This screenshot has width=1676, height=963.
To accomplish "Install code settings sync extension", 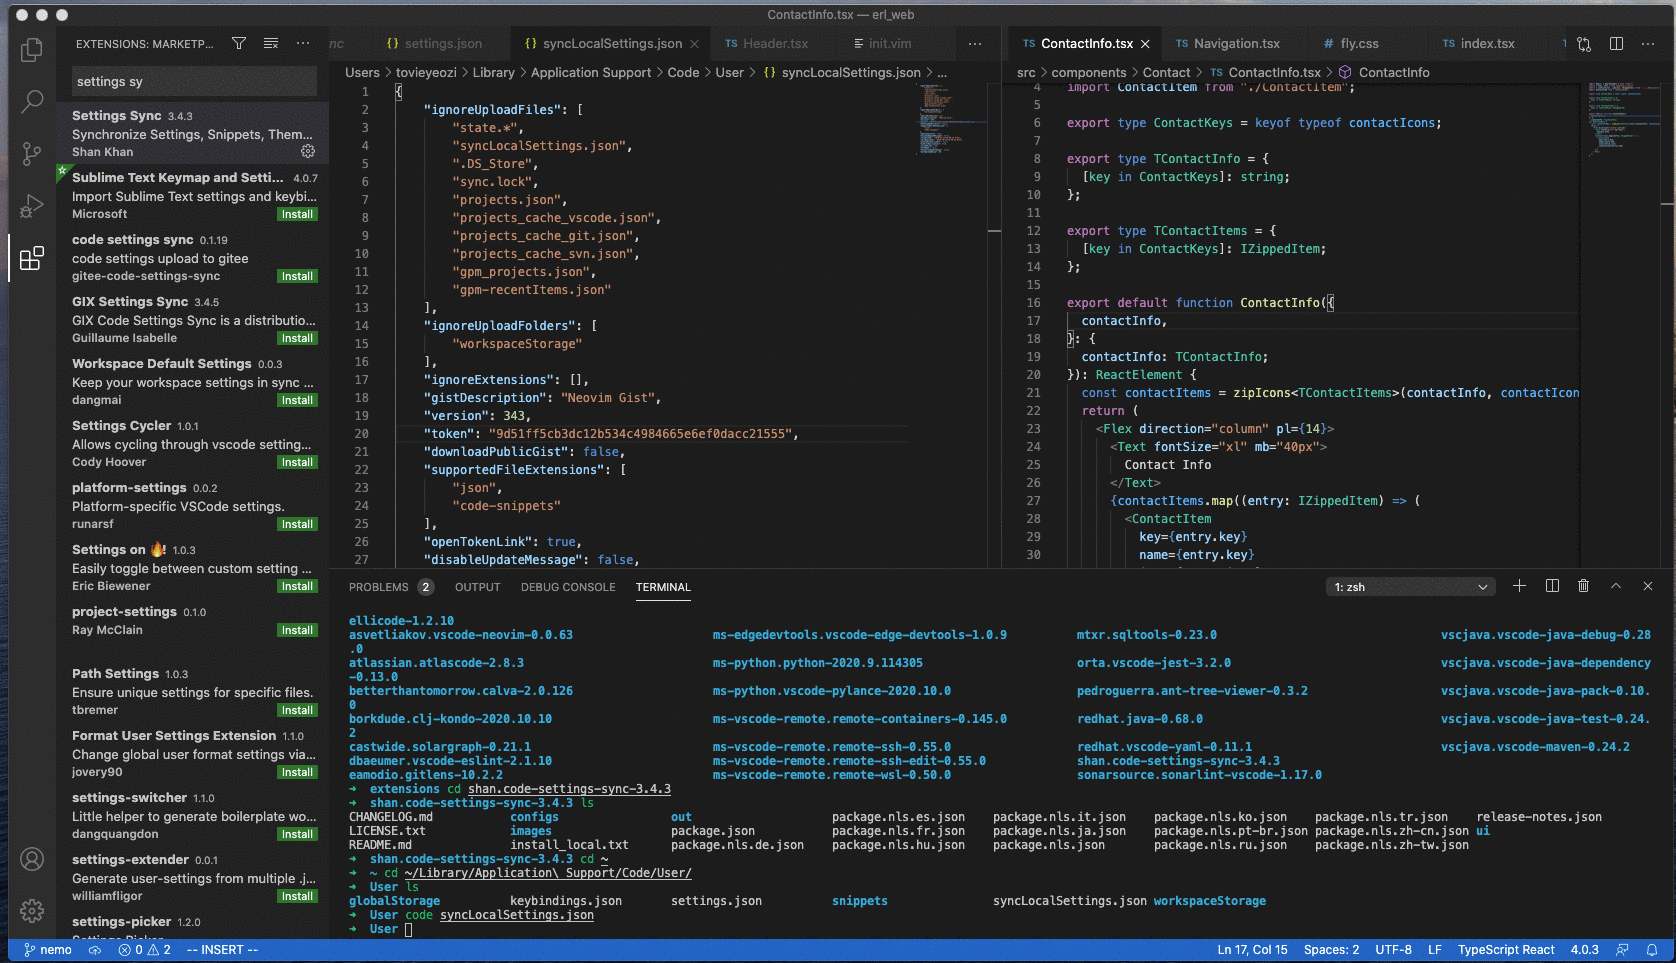I will pyautogui.click(x=297, y=276).
